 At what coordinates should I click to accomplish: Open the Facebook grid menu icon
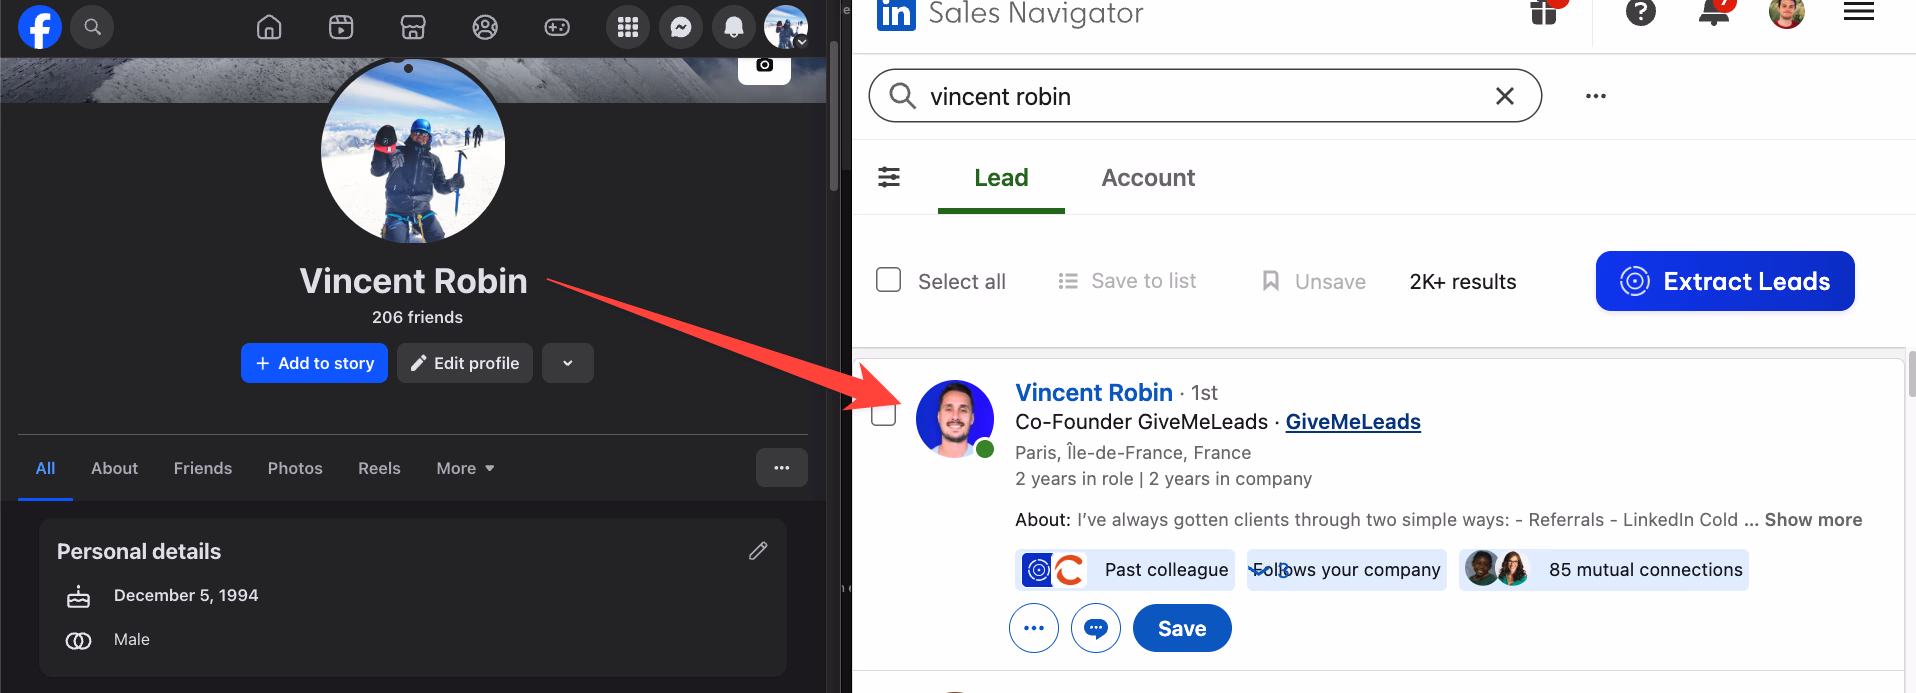(628, 27)
